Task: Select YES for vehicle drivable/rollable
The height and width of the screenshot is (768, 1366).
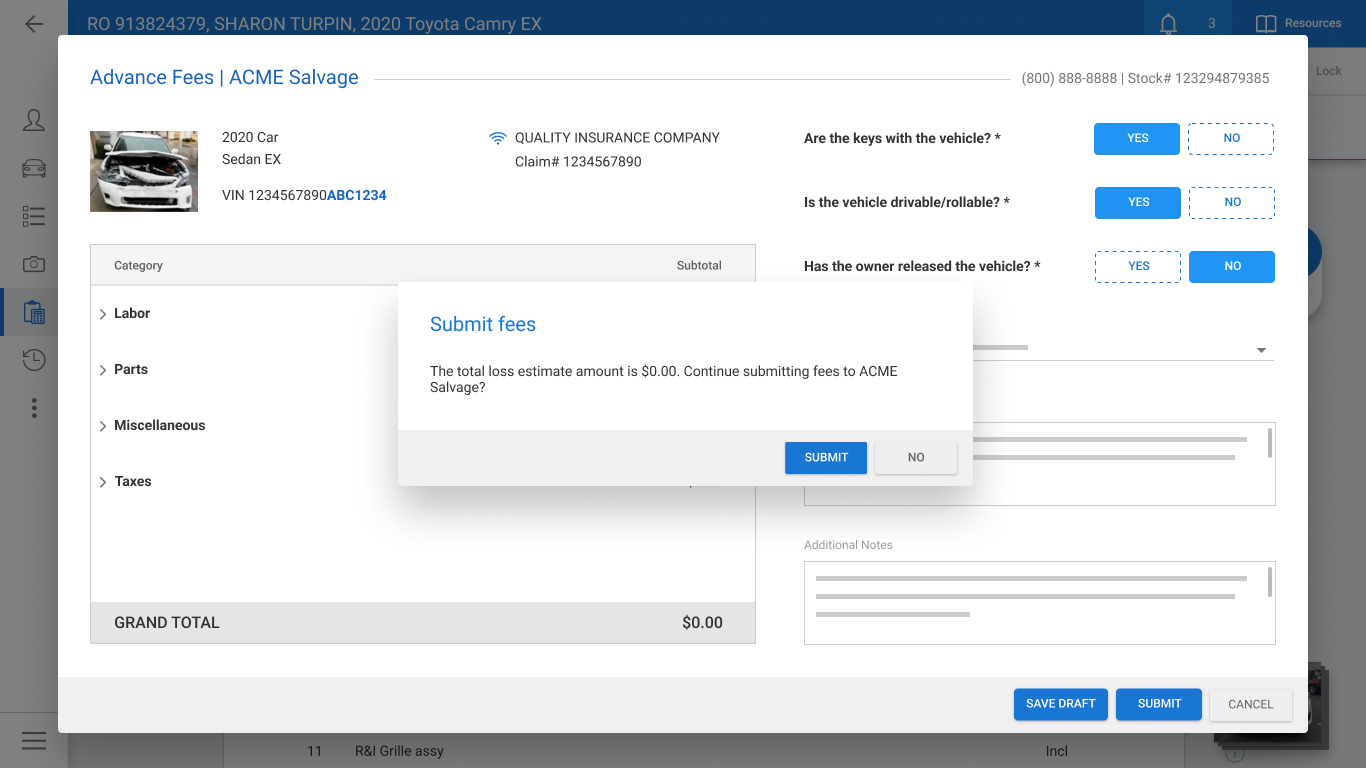Action: tap(1138, 202)
